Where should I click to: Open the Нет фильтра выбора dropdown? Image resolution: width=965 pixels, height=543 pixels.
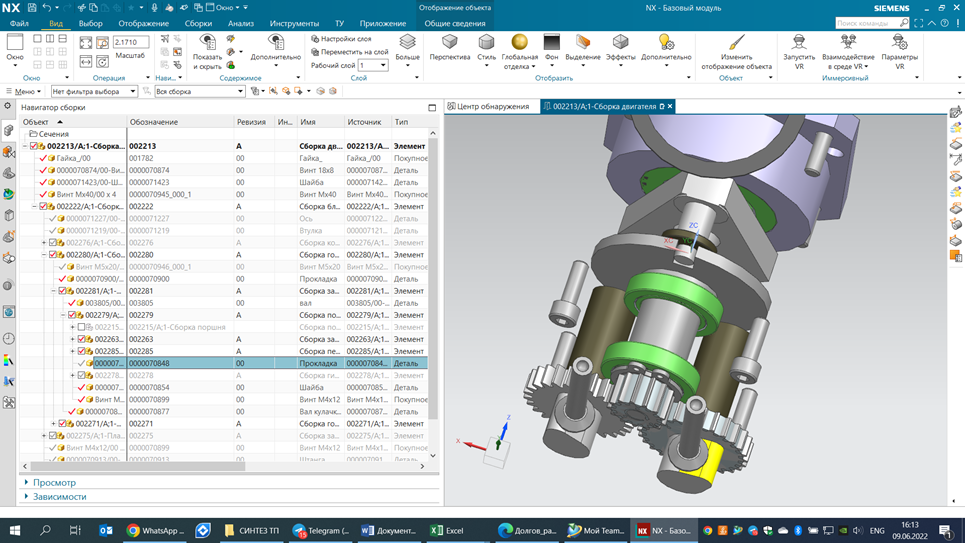coord(94,91)
